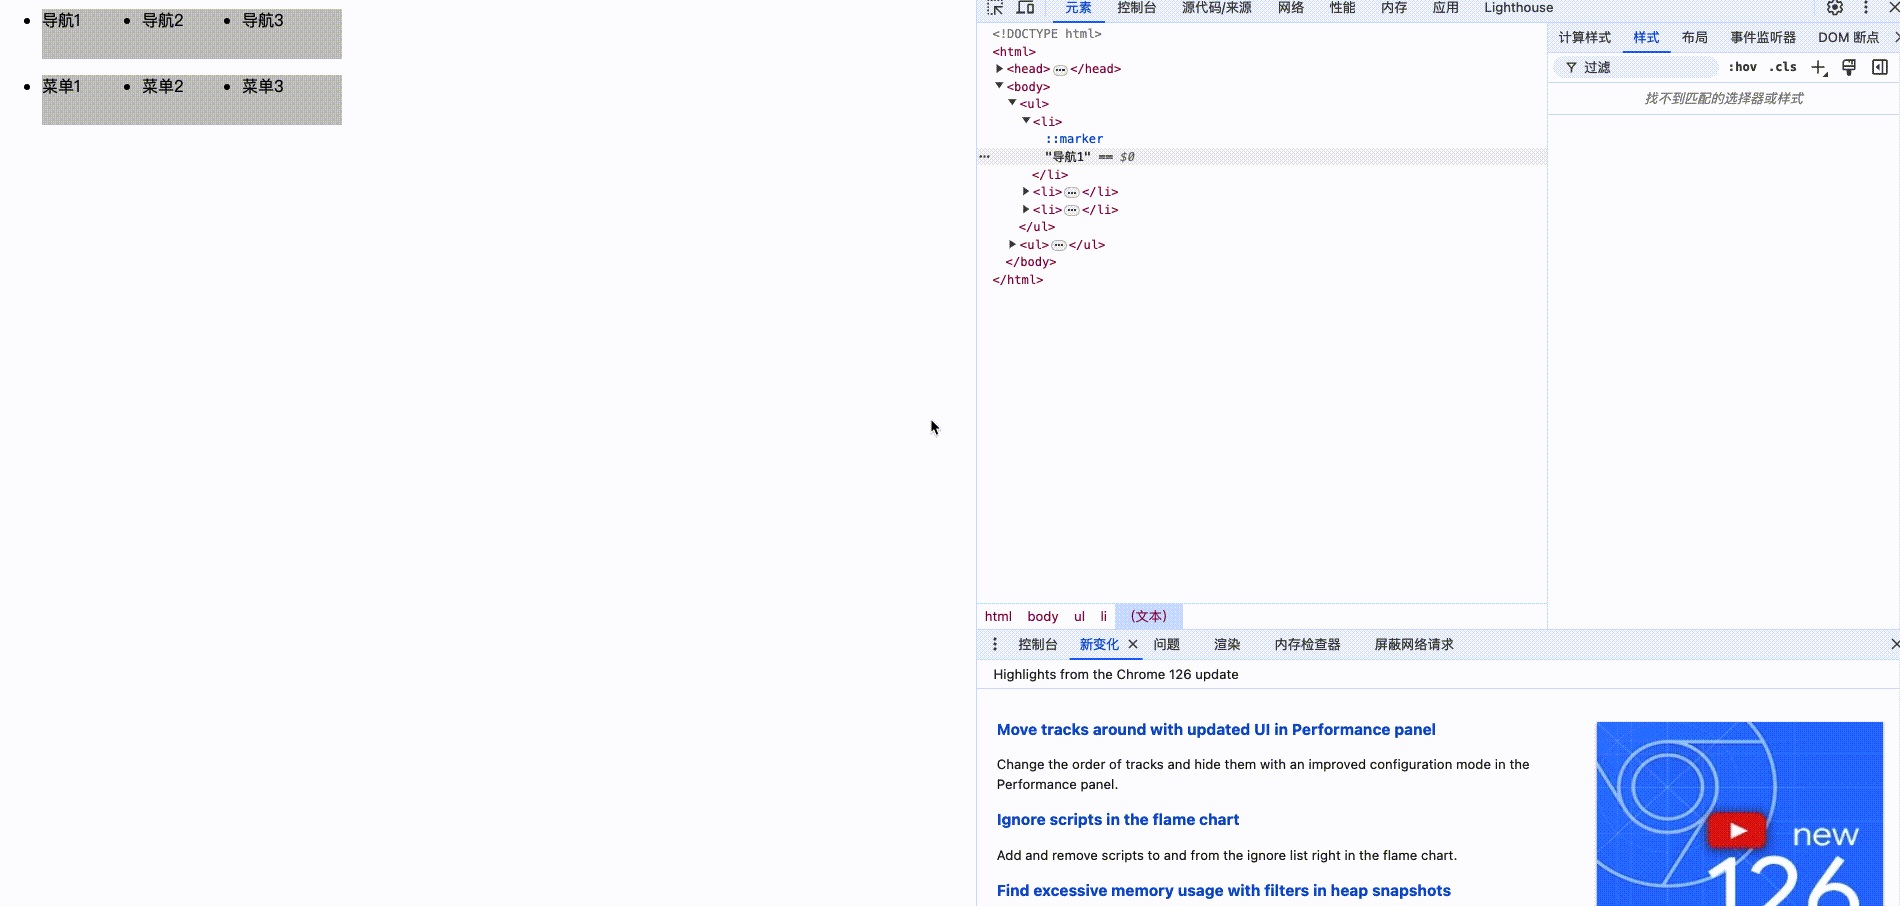
Task: Add a new style rule with plus icon
Action: 1818,67
